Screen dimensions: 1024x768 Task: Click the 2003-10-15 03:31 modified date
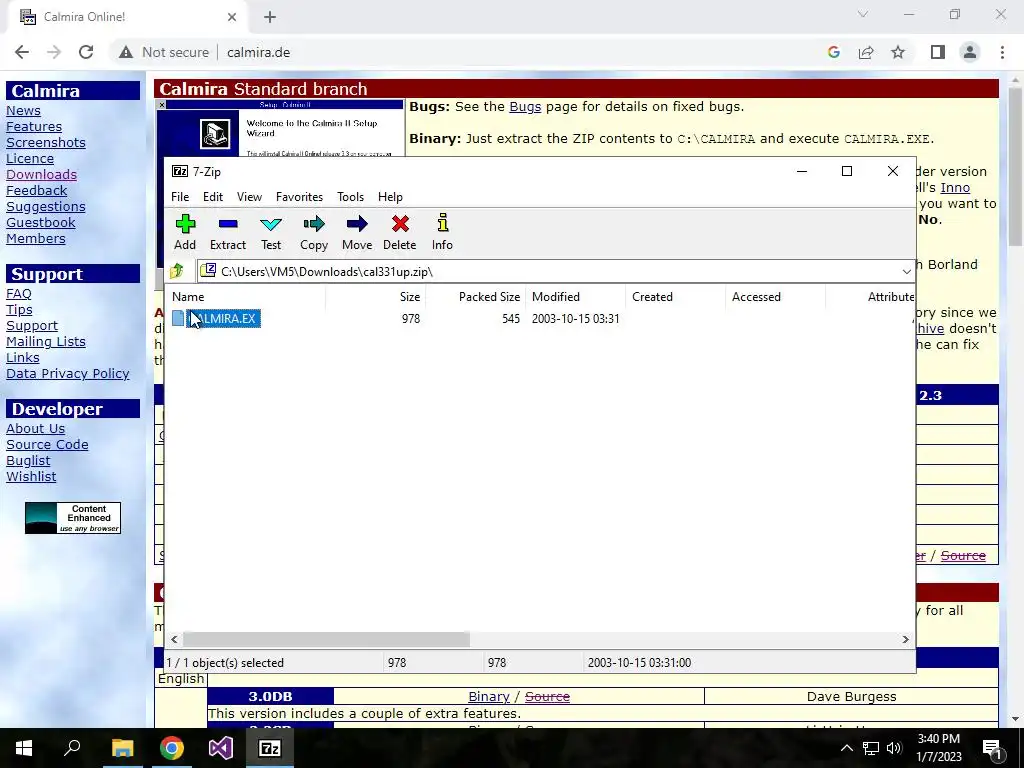point(575,319)
